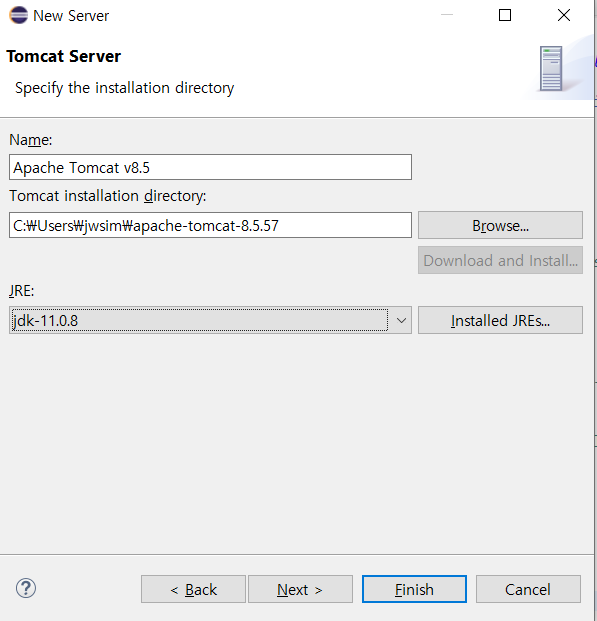Open the Installed JREs preferences

[500, 320]
